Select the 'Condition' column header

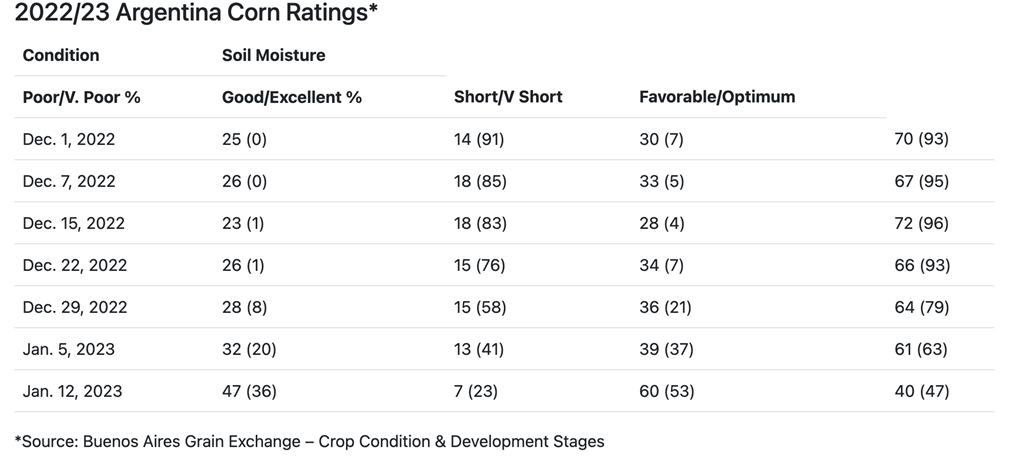[x=61, y=55]
